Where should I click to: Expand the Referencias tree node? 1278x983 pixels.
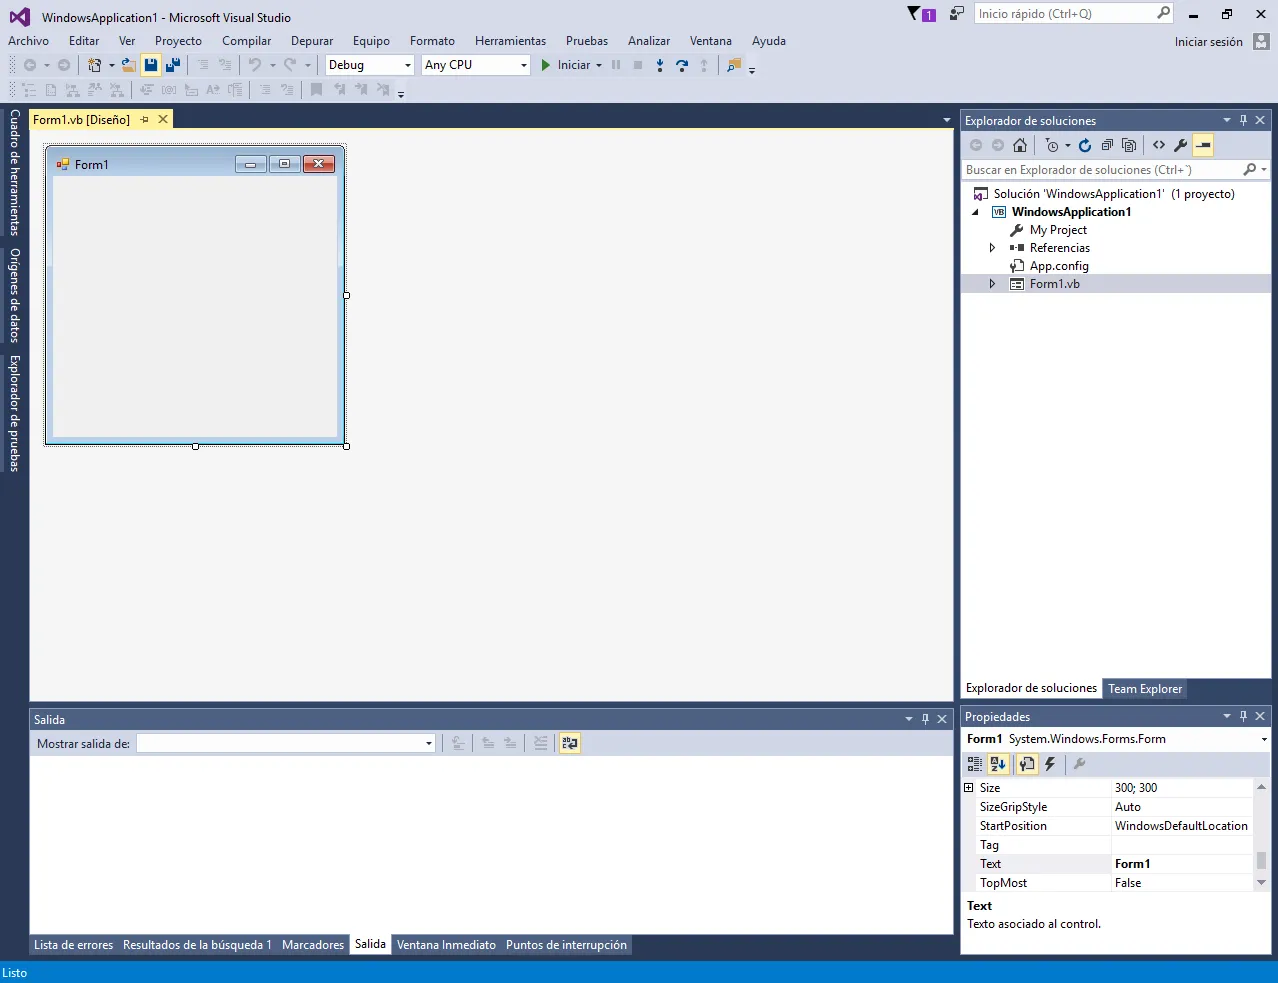[x=992, y=248]
